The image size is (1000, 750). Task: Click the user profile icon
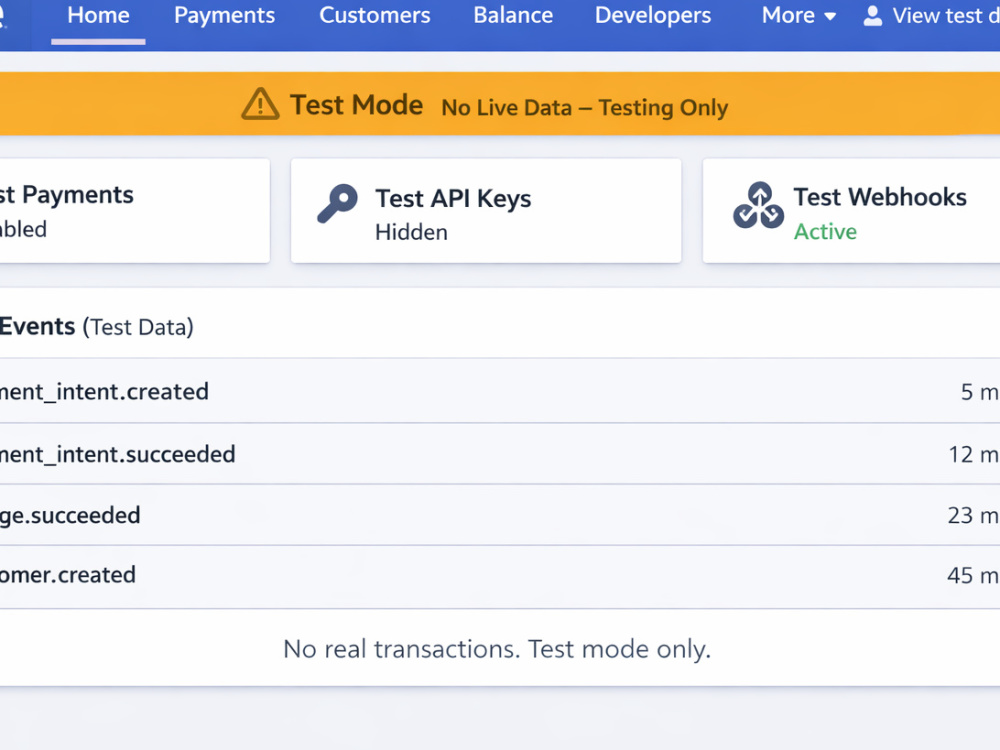[x=872, y=16]
